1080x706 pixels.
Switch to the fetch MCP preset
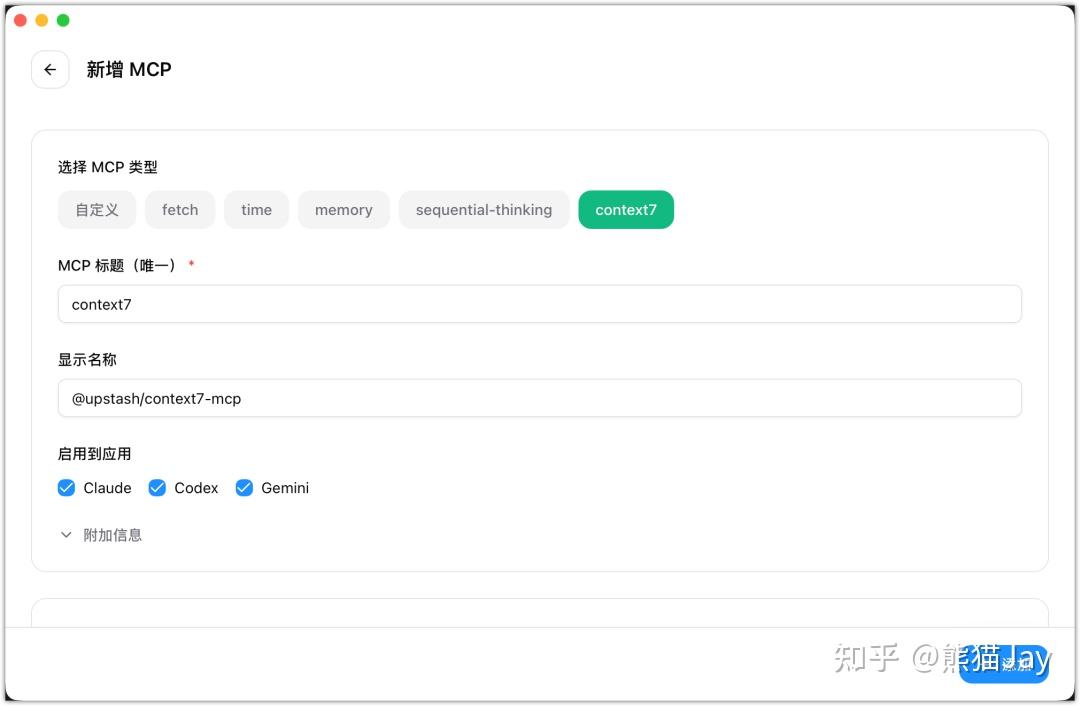point(180,210)
